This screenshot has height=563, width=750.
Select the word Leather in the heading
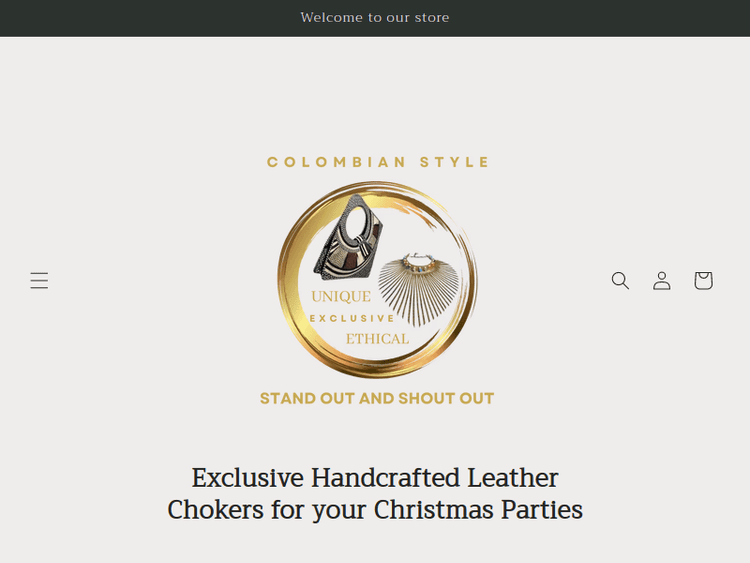[513, 477]
